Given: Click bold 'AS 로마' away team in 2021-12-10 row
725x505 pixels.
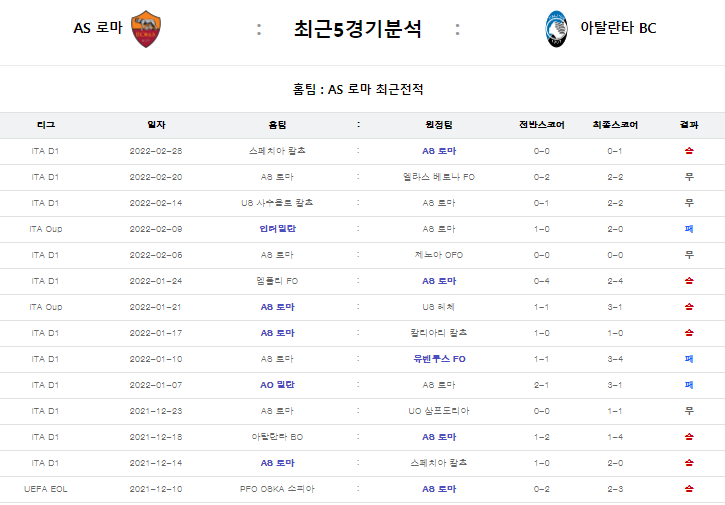Looking at the screenshot, I should tap(439, 488).
